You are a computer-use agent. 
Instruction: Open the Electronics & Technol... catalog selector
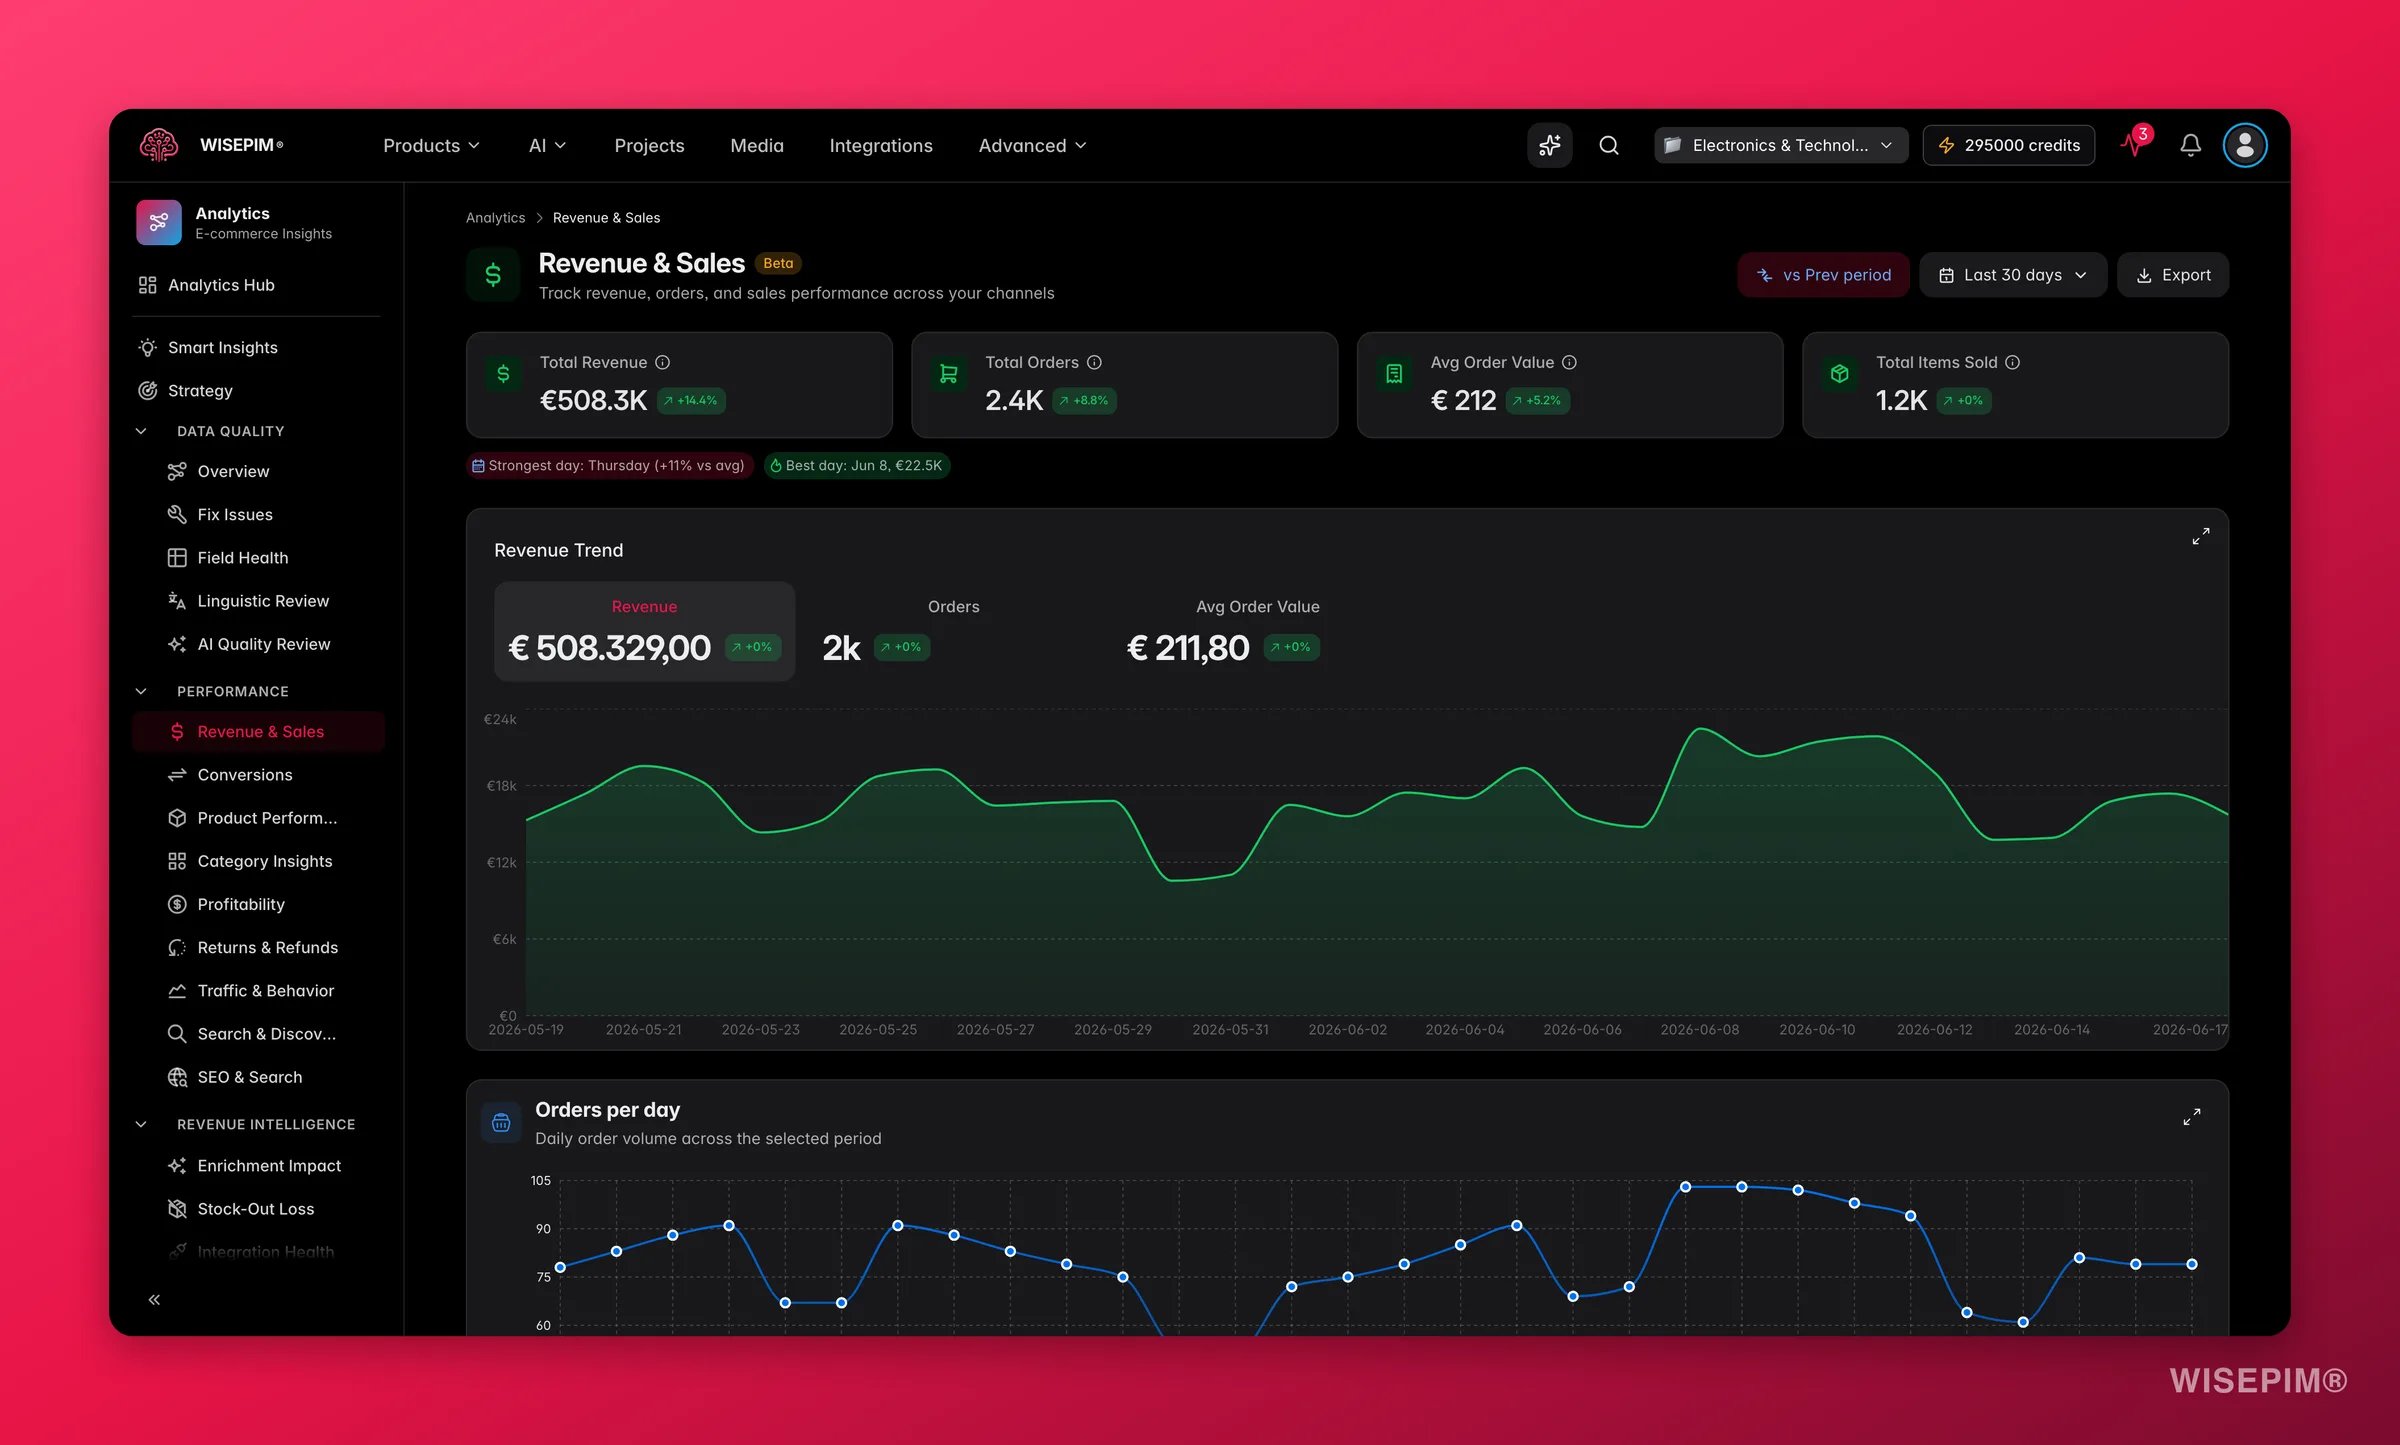coord(1780,145)
